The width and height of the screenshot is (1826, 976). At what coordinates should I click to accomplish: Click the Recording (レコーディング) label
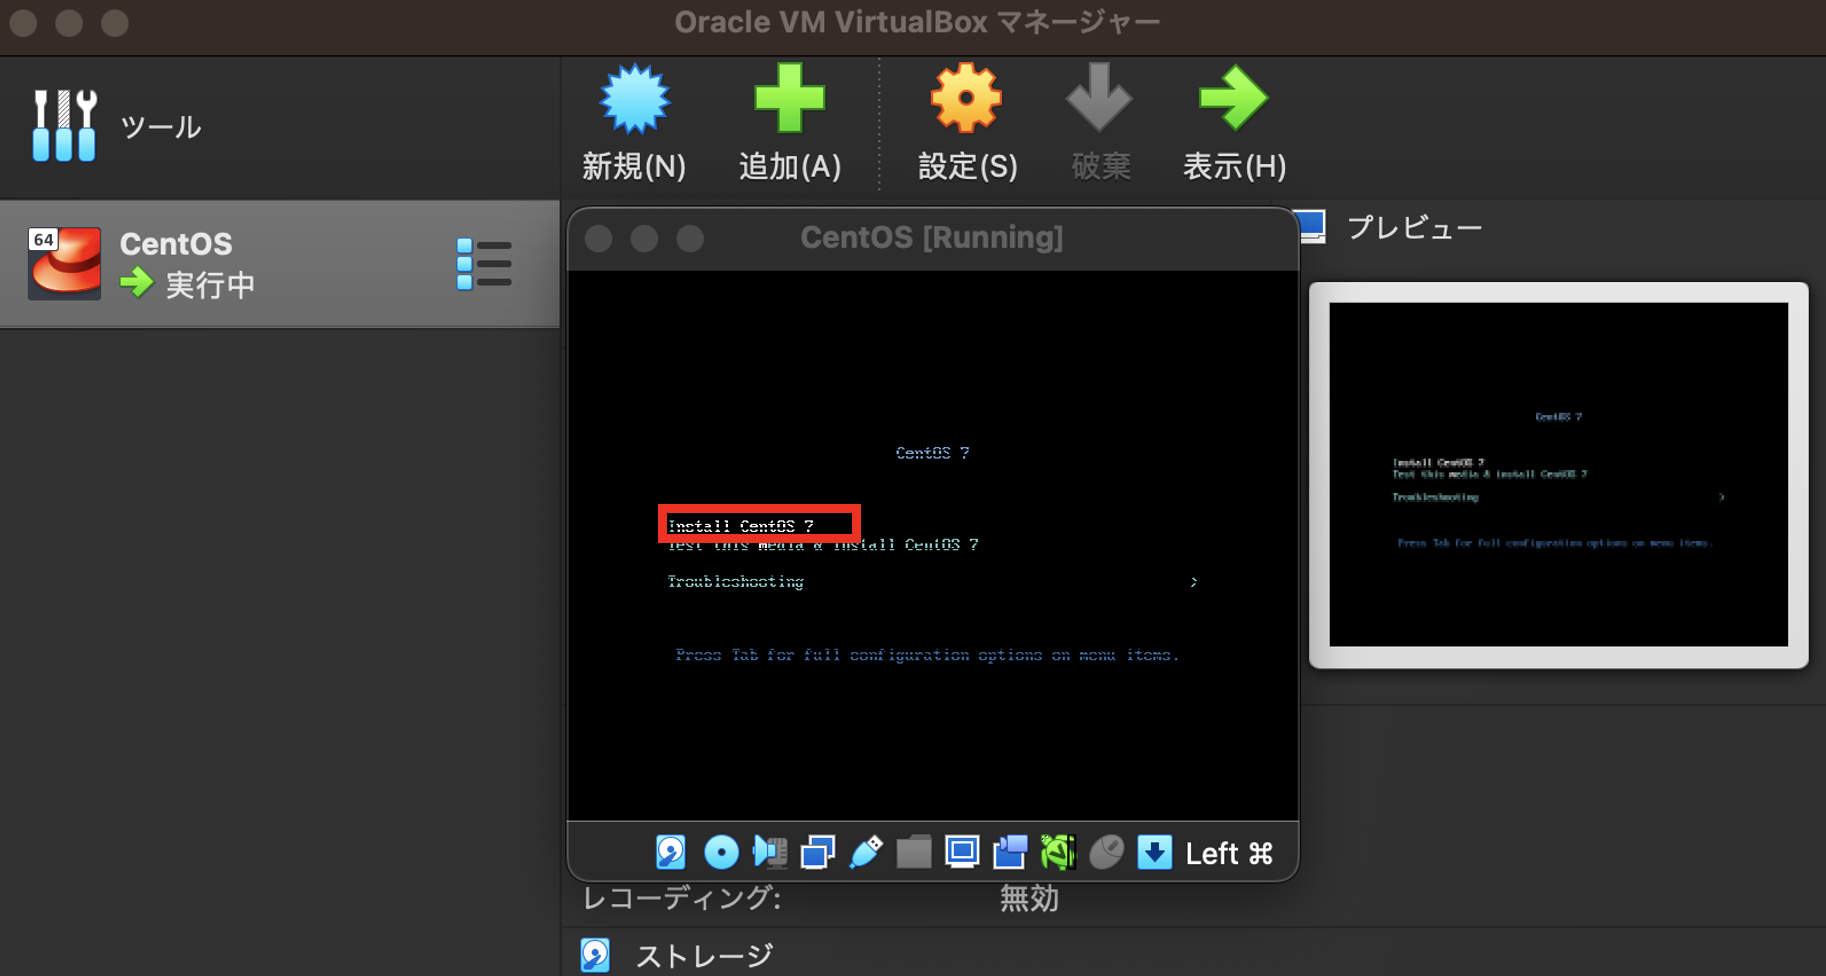tap(682, 898)
